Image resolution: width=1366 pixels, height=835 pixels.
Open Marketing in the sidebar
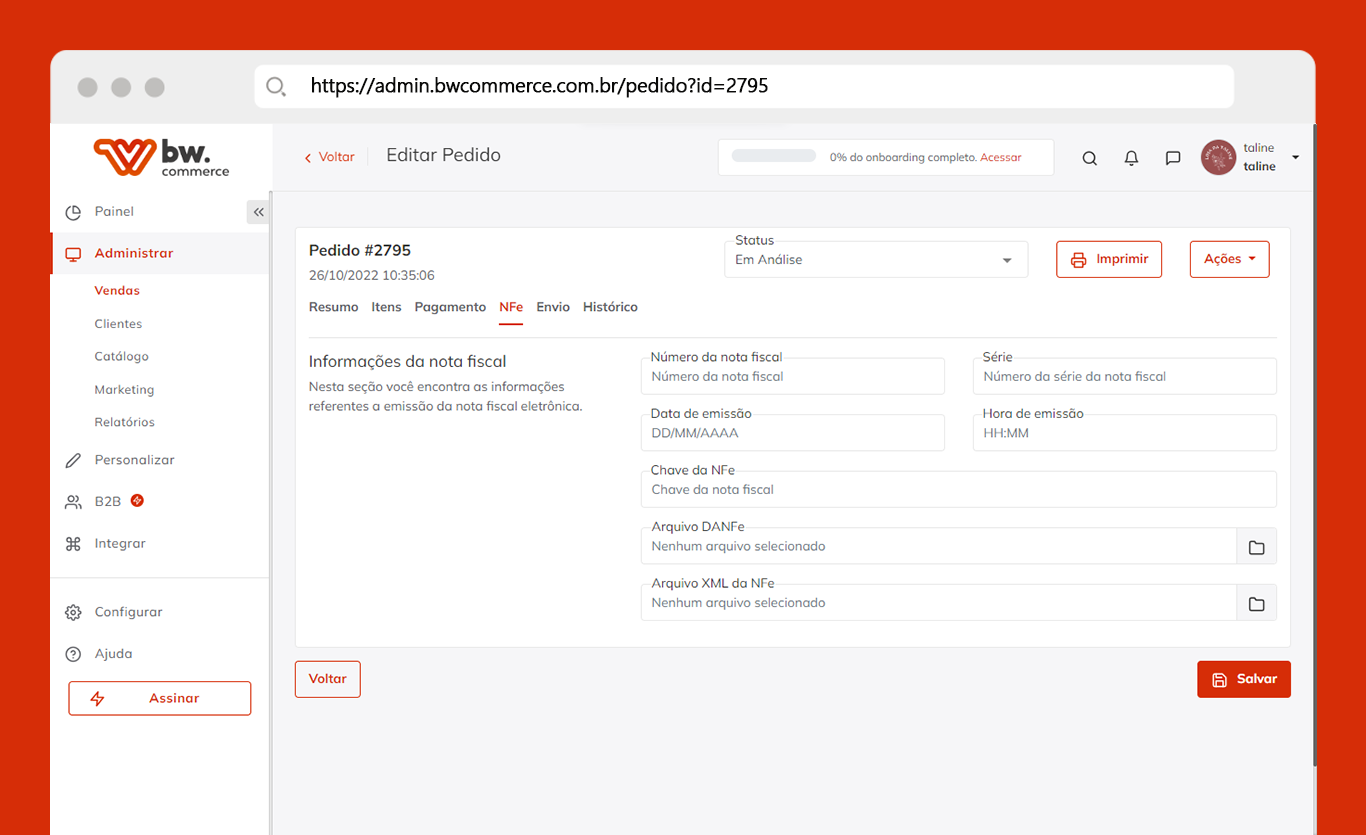click(124, 390)
